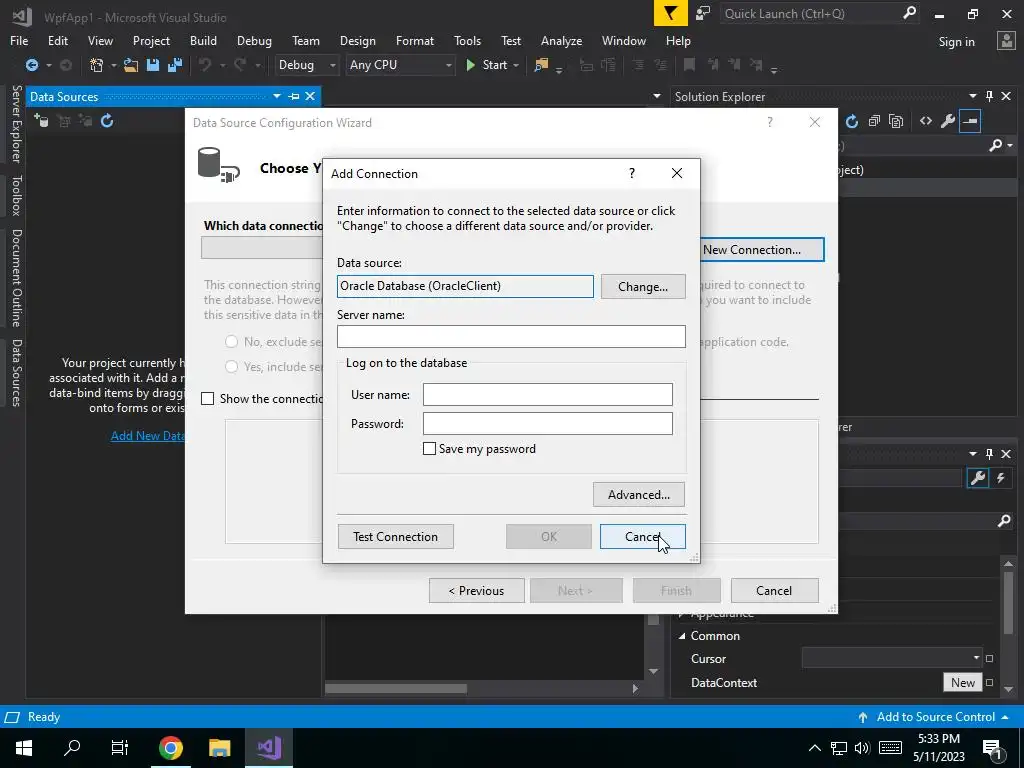The height and width of the screenshot is (768, 1024).
Task: Check the Save my password checkbox
Action: point(429,449)
